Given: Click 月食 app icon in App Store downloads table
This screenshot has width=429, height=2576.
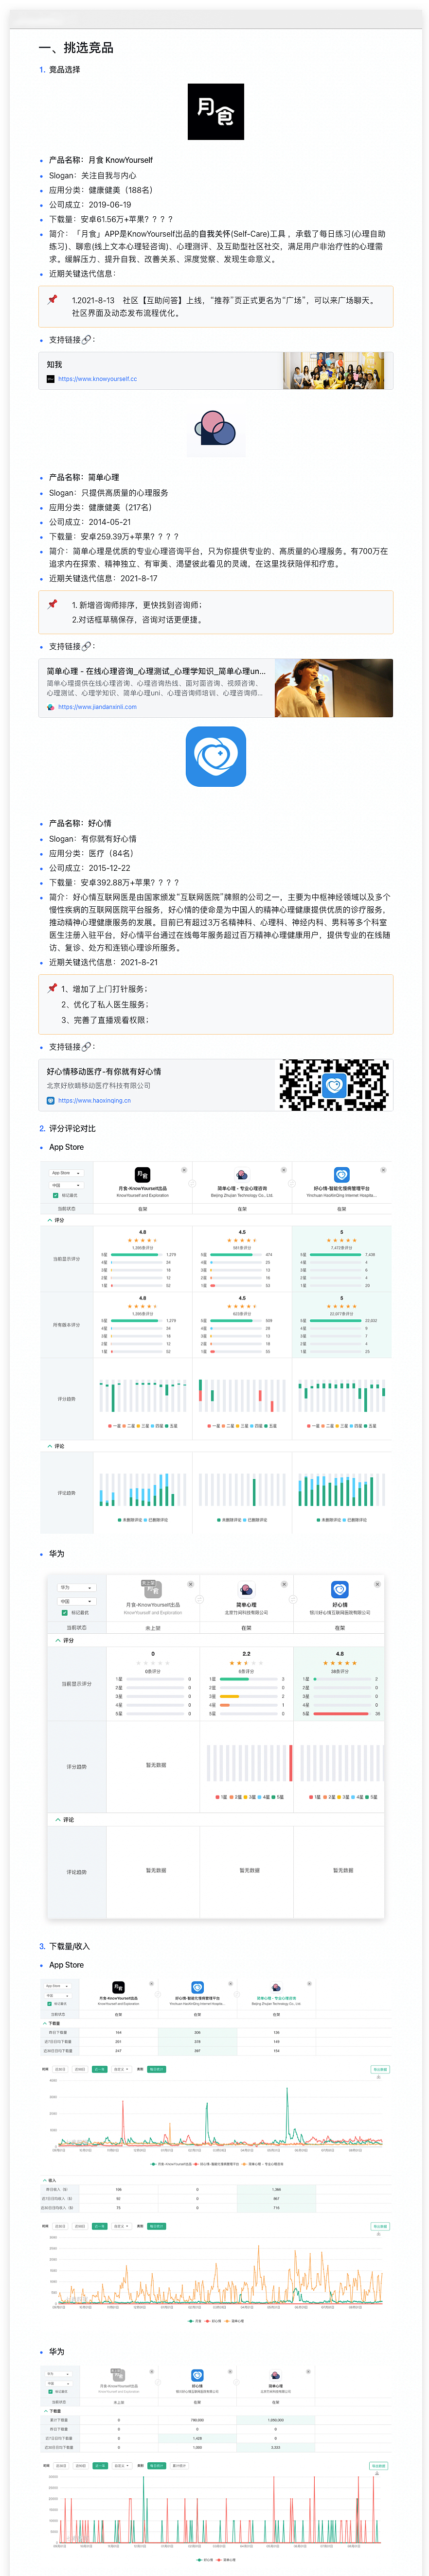Looking at the screenshot, I should 118,1987.
